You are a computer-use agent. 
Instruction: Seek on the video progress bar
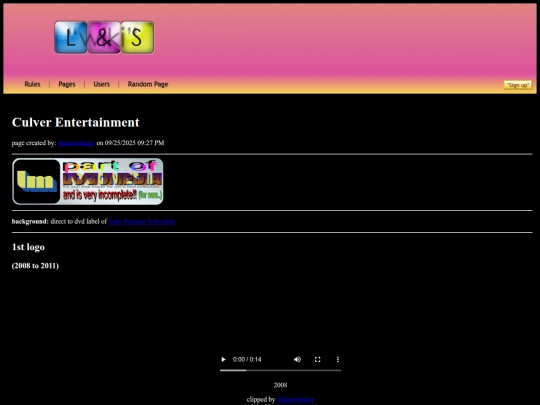(280, 371)
